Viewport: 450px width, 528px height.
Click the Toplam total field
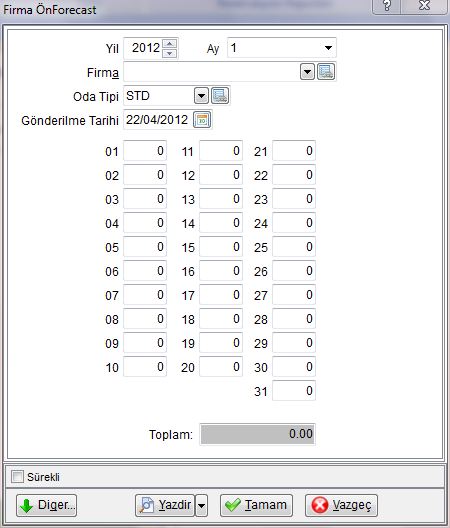tap(258, 434)
